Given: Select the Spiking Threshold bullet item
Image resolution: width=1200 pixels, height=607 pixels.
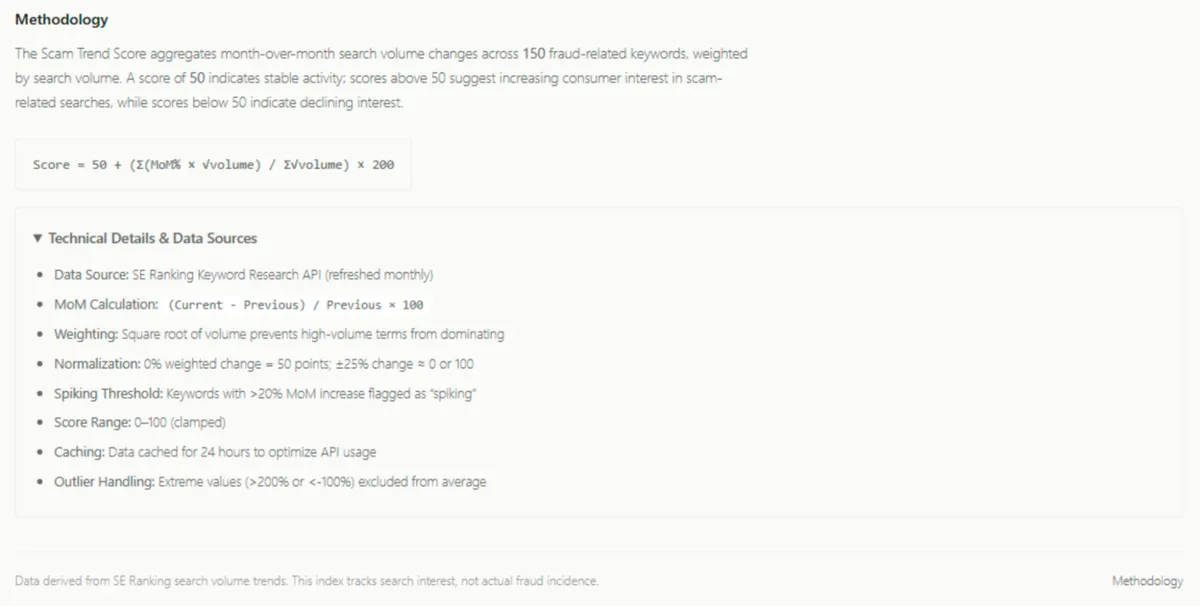Looking at the screenshot, I should click(265, 393).
